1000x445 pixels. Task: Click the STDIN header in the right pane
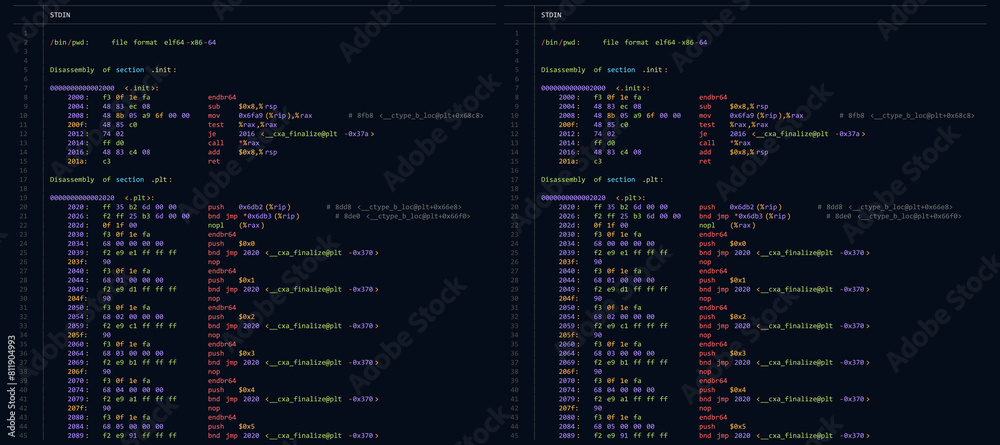point(552,15)
